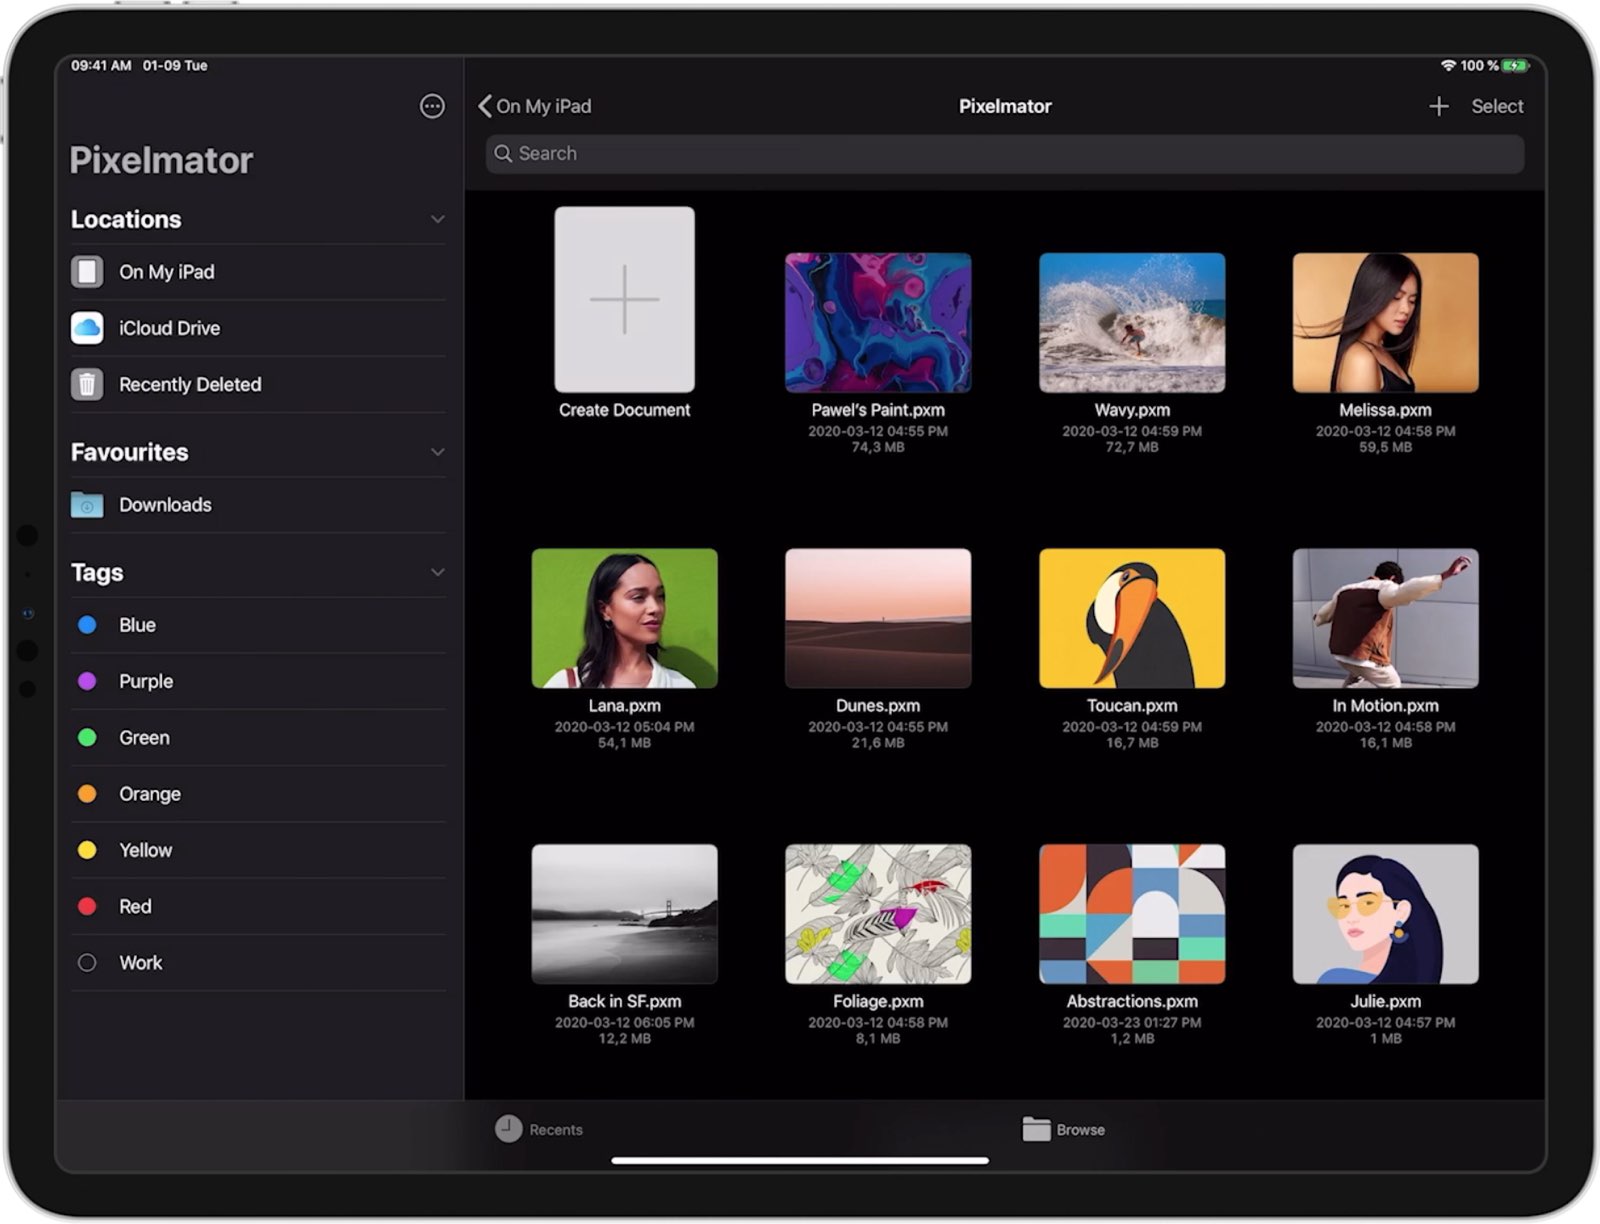Click the Foliage.pxm file name
Image resolution: width=1600 pixels, height=1224 pixels.
878,1001
